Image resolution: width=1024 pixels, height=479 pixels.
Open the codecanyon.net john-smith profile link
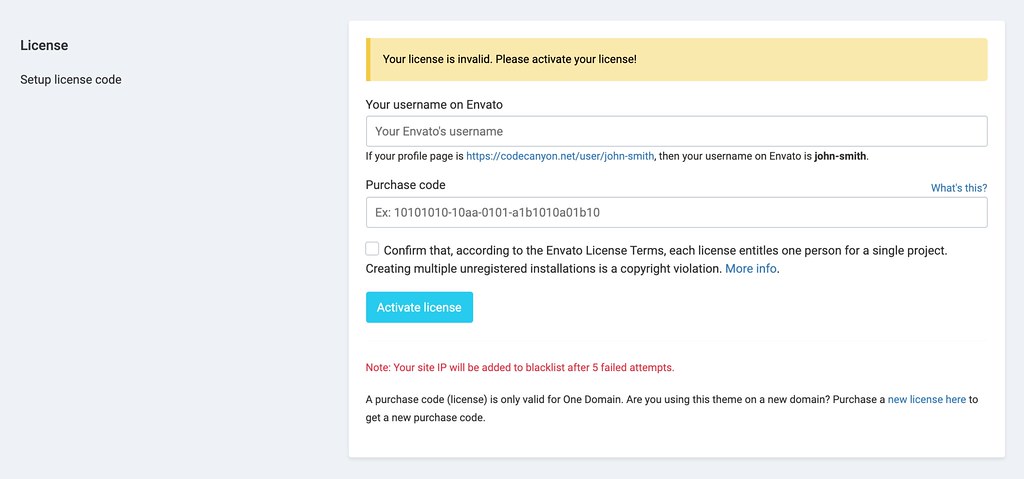point(560,157)
